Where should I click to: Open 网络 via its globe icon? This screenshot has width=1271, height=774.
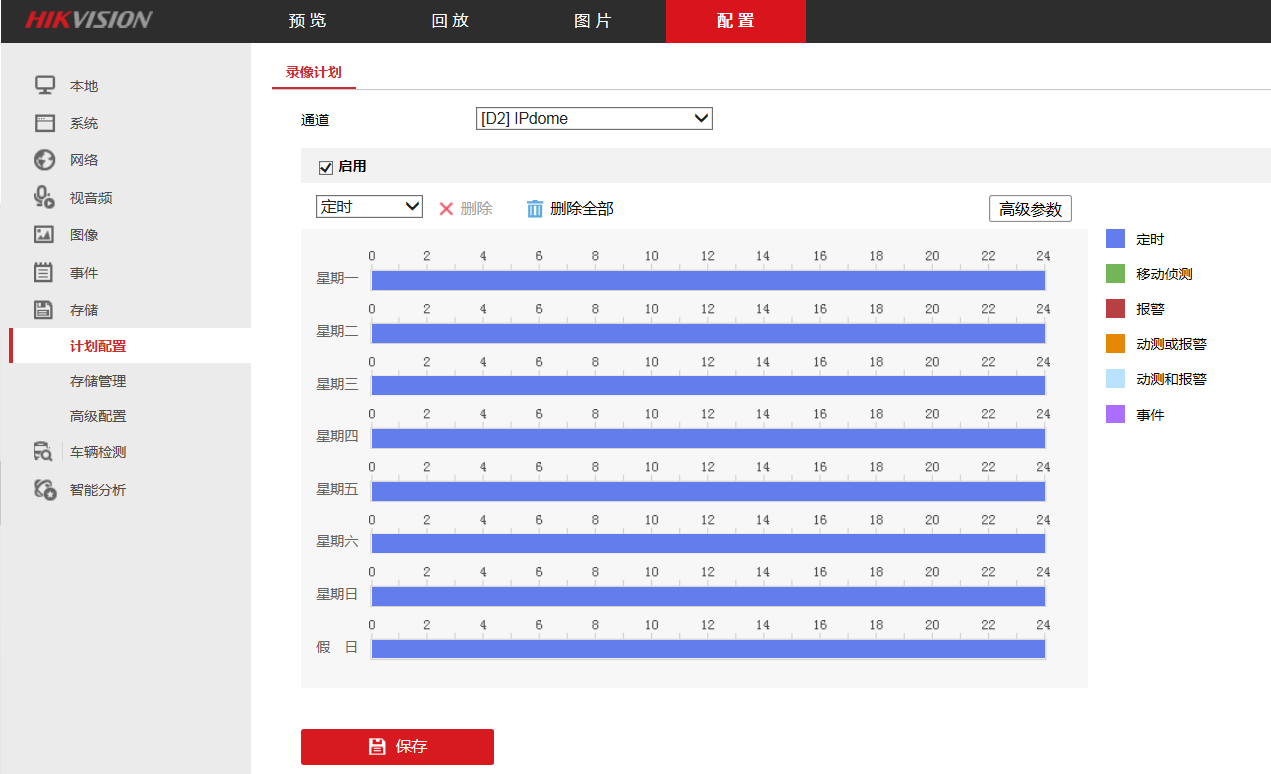coord(44,160)
